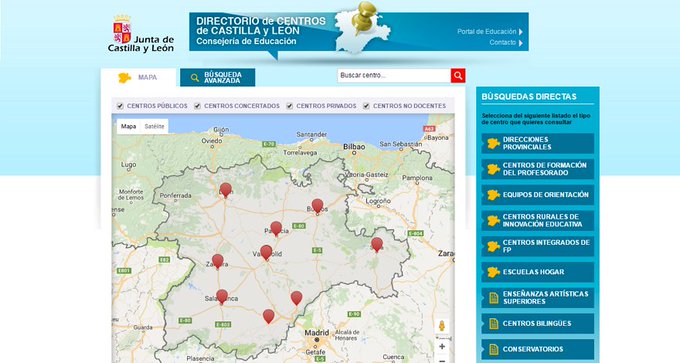680x363 pixels.
Task: Click the Pamplona label on the map
Action: click(x=417, y=178)
